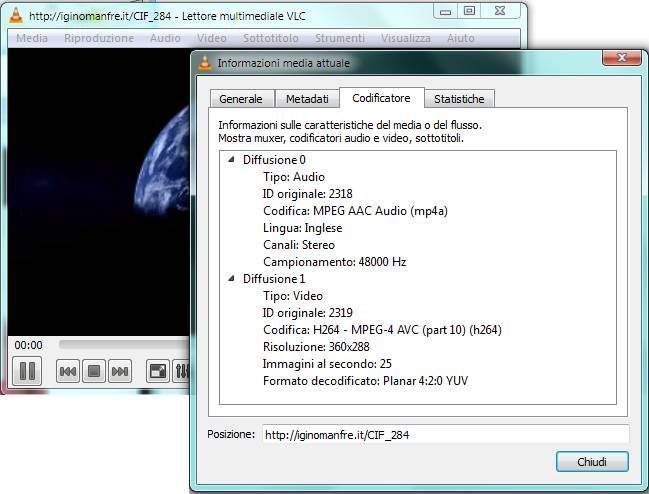Image resolution: width=649 pixels, height=494 pixels.
Task: Click the cone icon in media info dialog
Action: pyautogui.click(x=205, y=62)
